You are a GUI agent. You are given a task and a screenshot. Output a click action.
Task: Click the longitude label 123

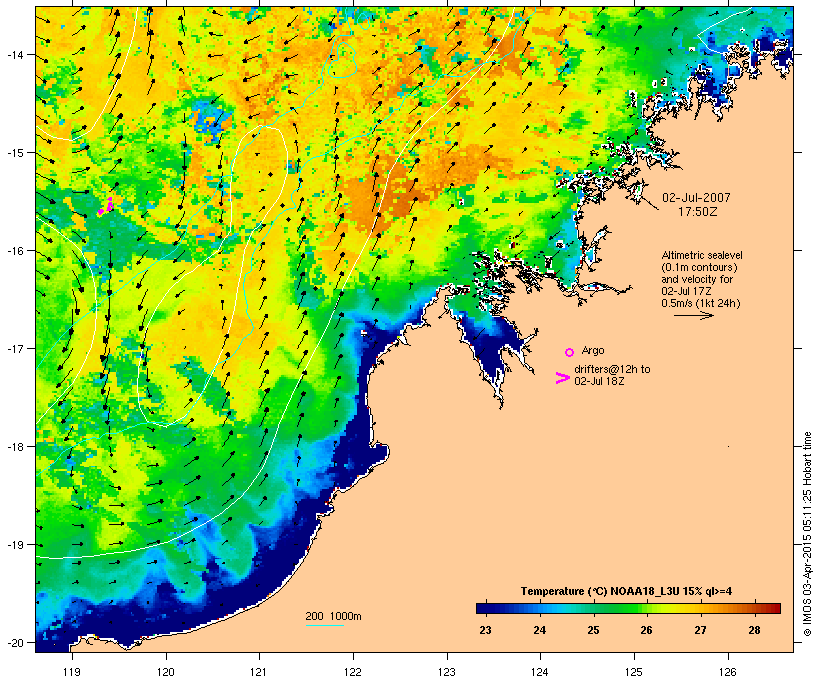point(447,672)
